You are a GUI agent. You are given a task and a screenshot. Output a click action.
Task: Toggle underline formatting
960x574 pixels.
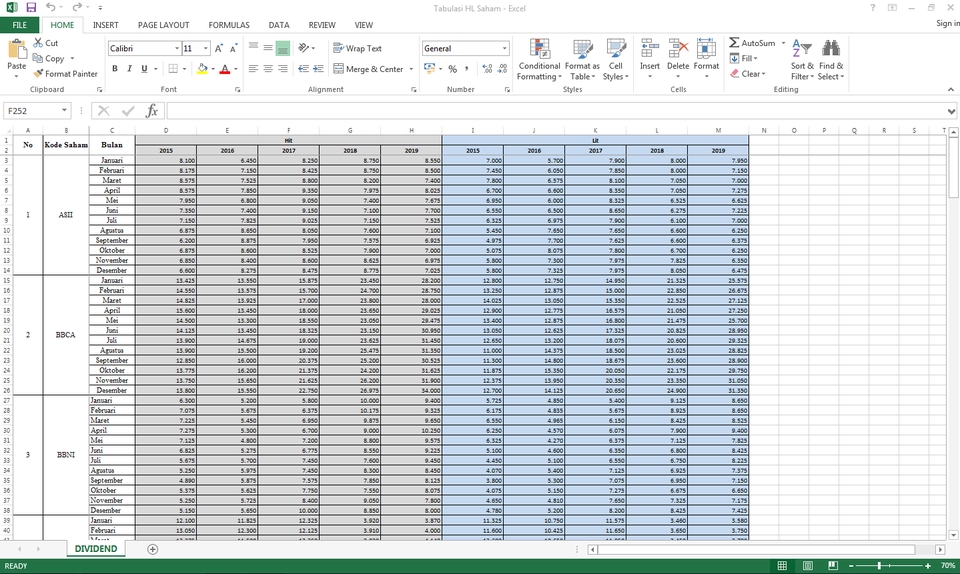(144, 69)
